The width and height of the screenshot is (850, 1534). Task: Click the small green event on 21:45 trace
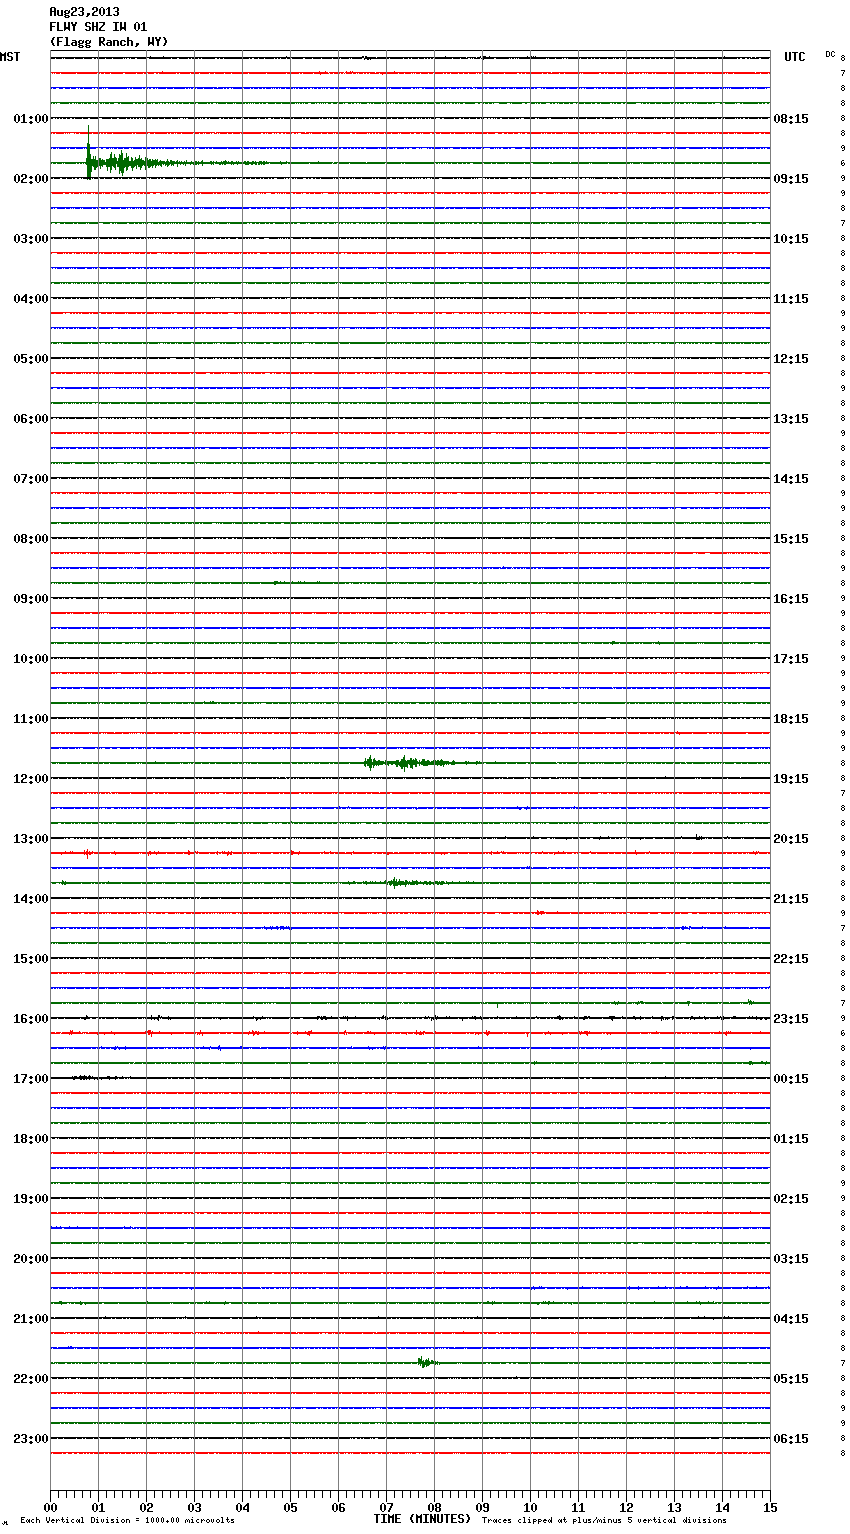click(x=427, y=1362)
